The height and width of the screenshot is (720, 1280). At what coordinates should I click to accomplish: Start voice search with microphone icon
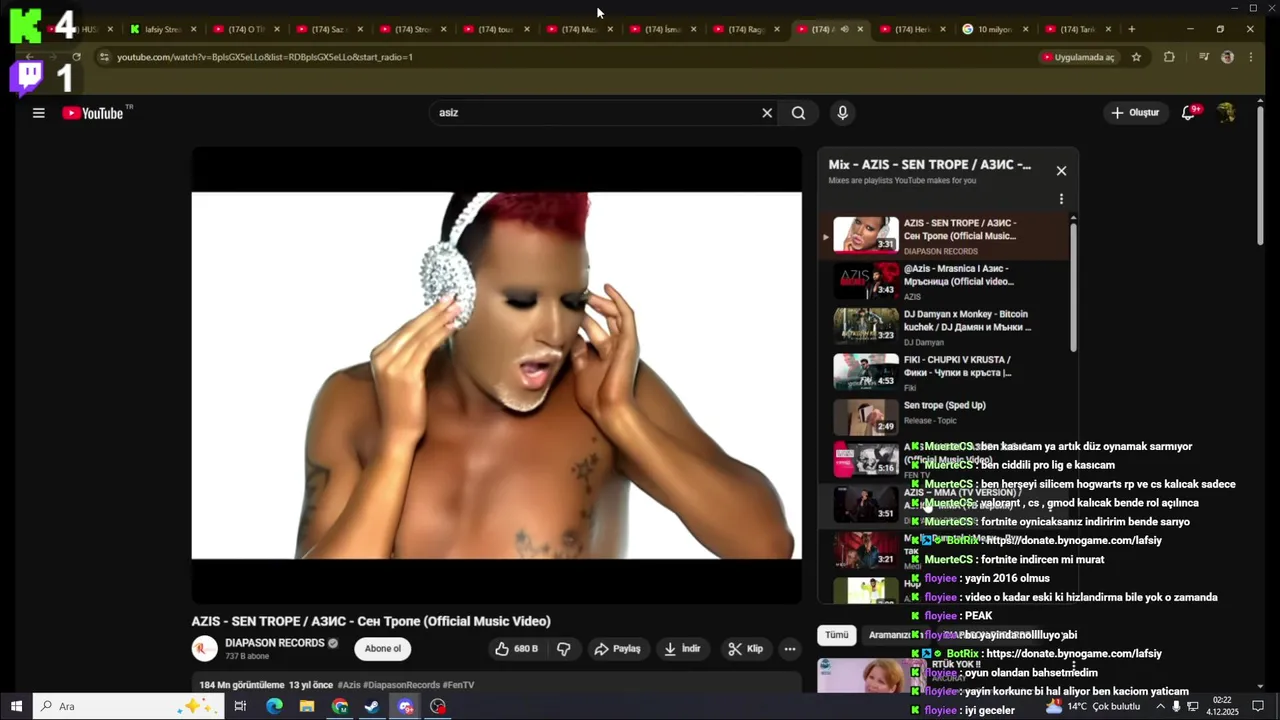coord(842,113)
